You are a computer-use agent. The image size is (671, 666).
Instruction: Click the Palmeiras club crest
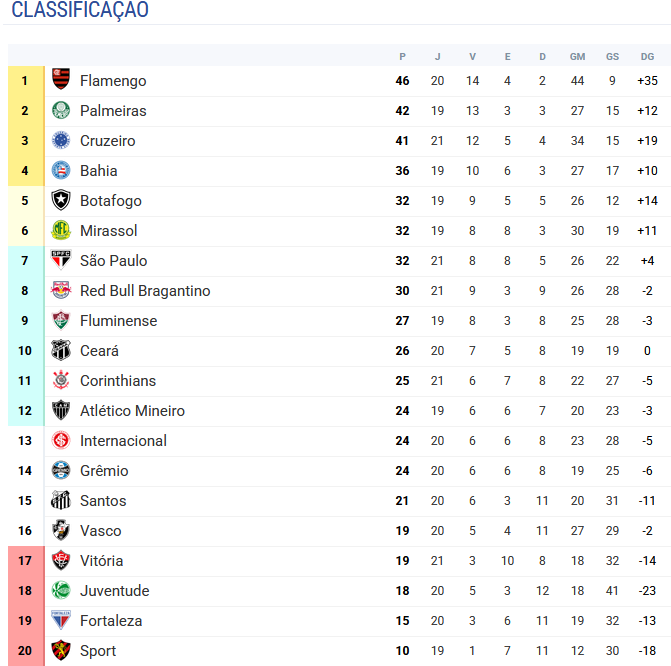[61, 110]
